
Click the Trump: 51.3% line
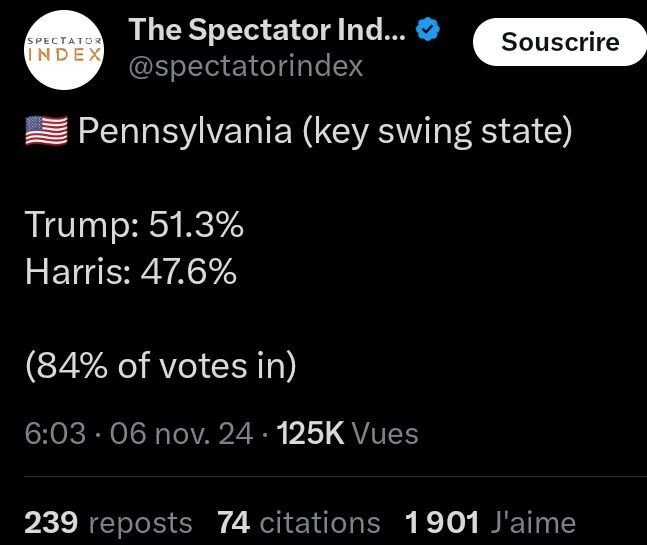(x=134, y=224)
